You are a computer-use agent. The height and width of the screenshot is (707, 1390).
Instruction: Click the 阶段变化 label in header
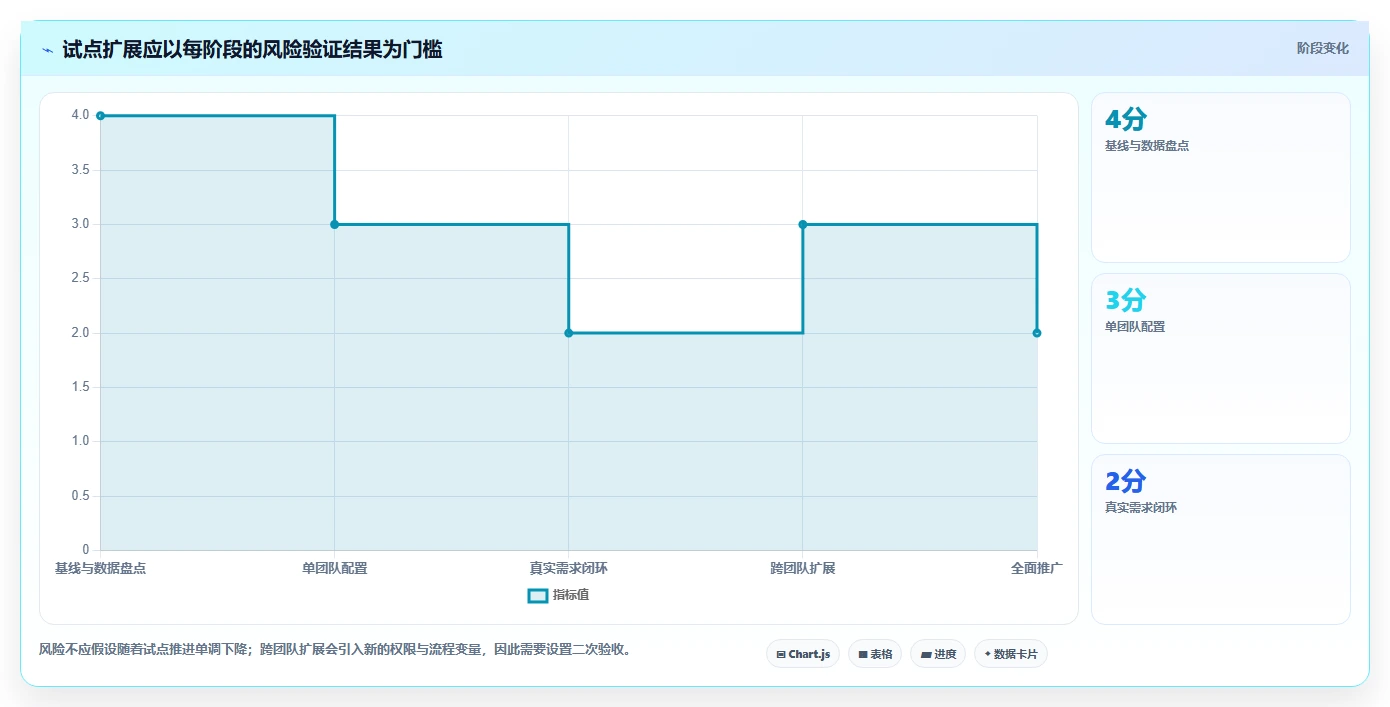[1322, 48]
